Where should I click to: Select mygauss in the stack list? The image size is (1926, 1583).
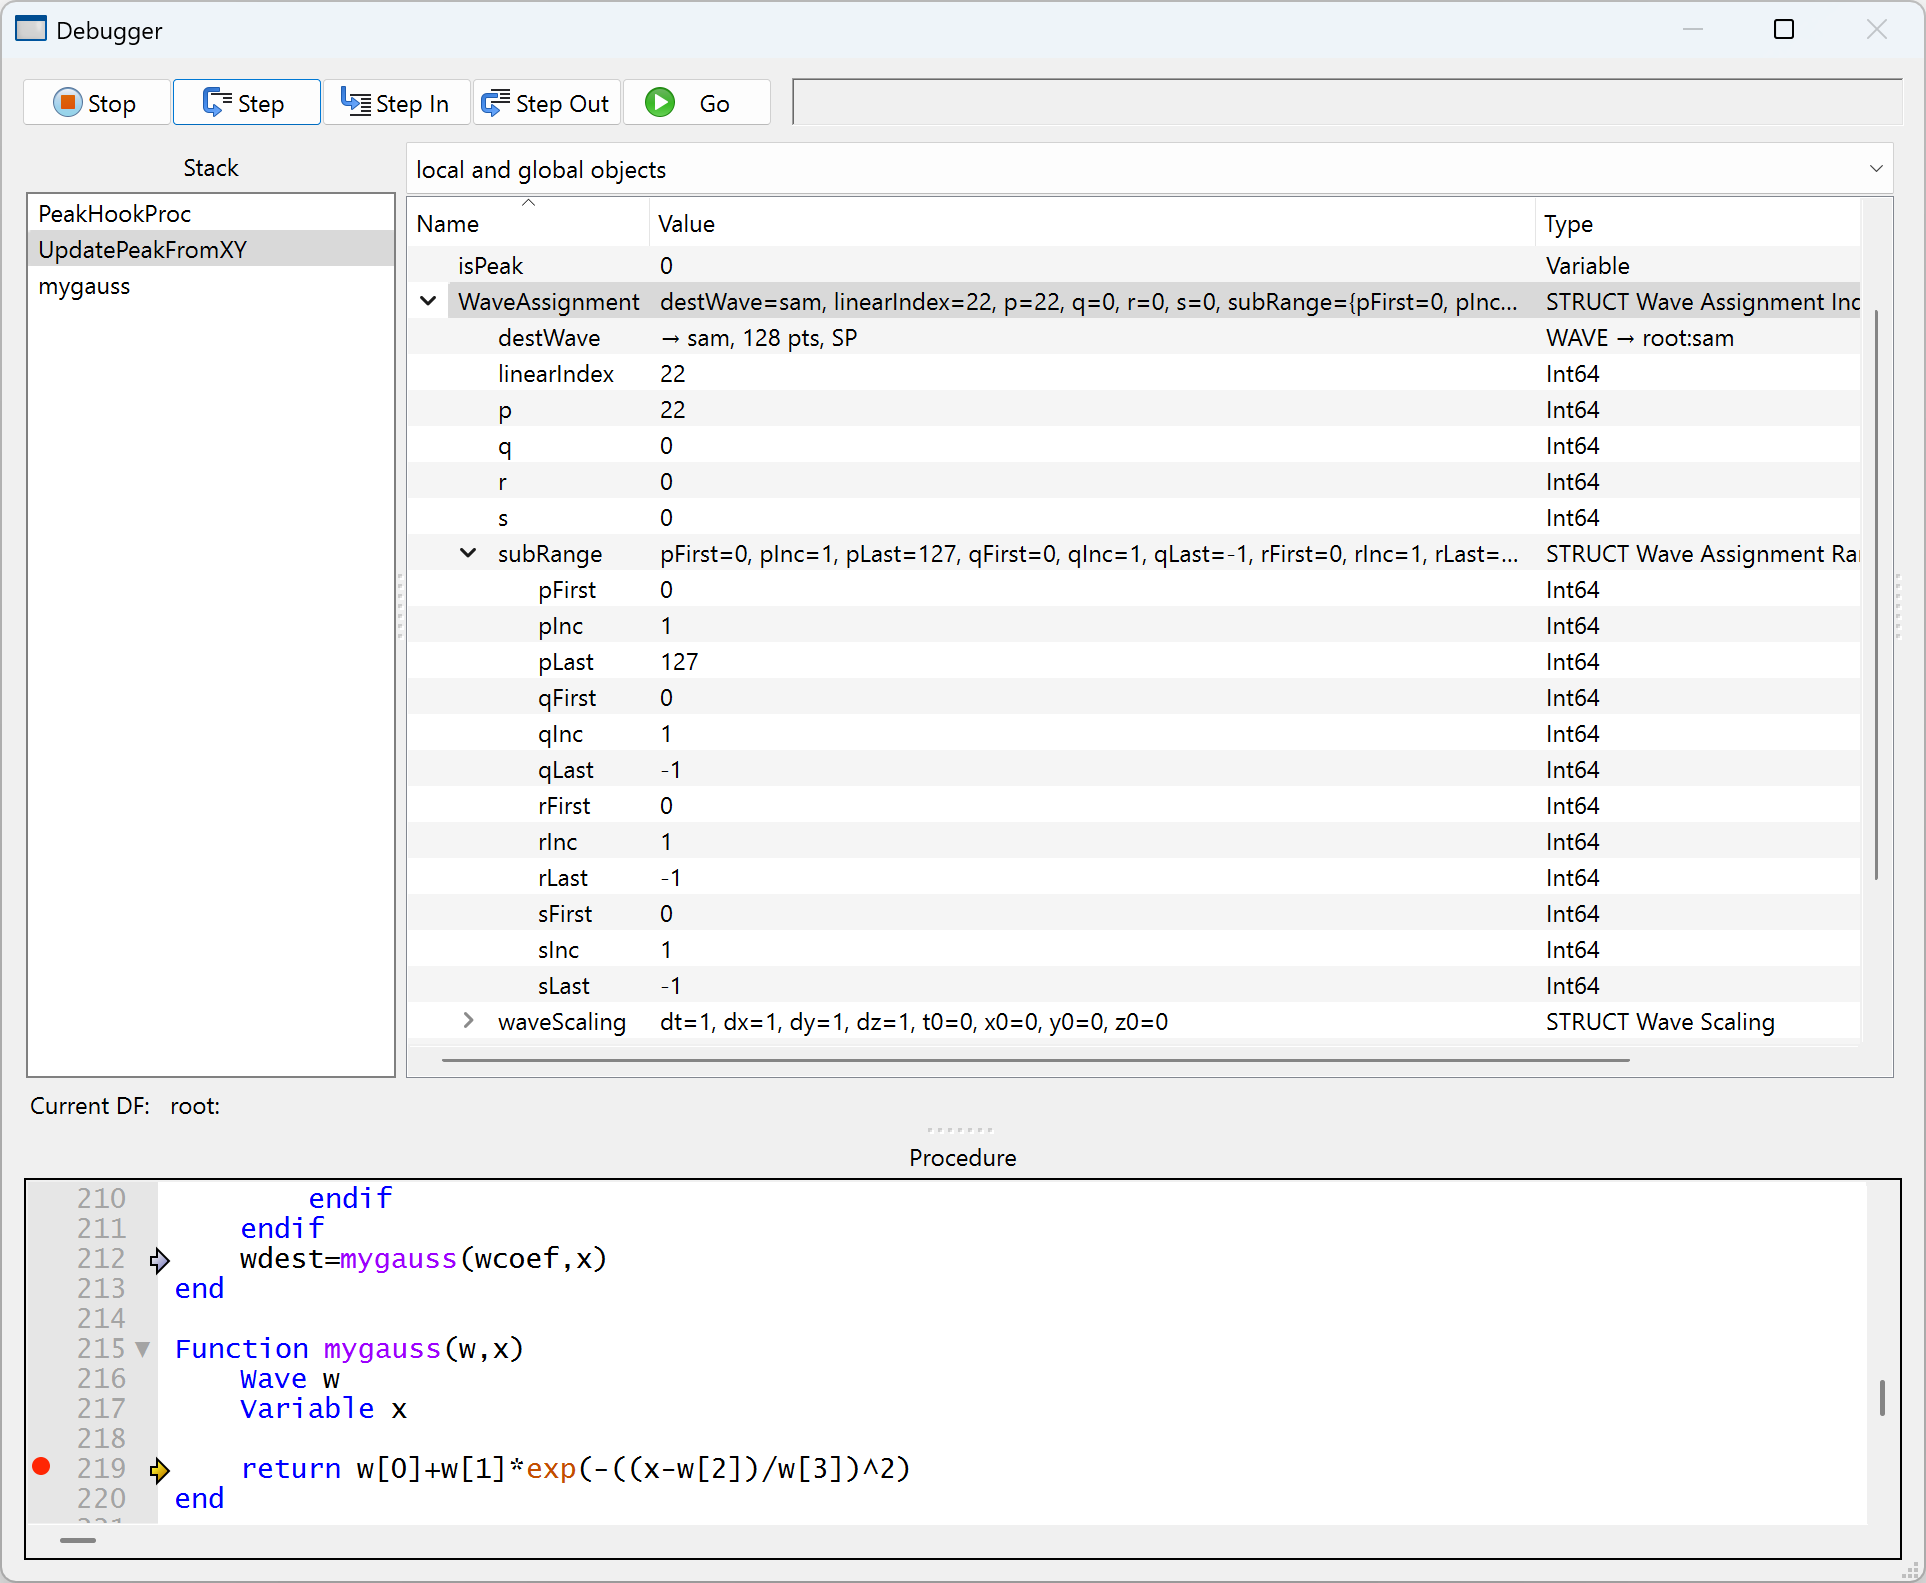pyautogui.click(x=85, y=286)
